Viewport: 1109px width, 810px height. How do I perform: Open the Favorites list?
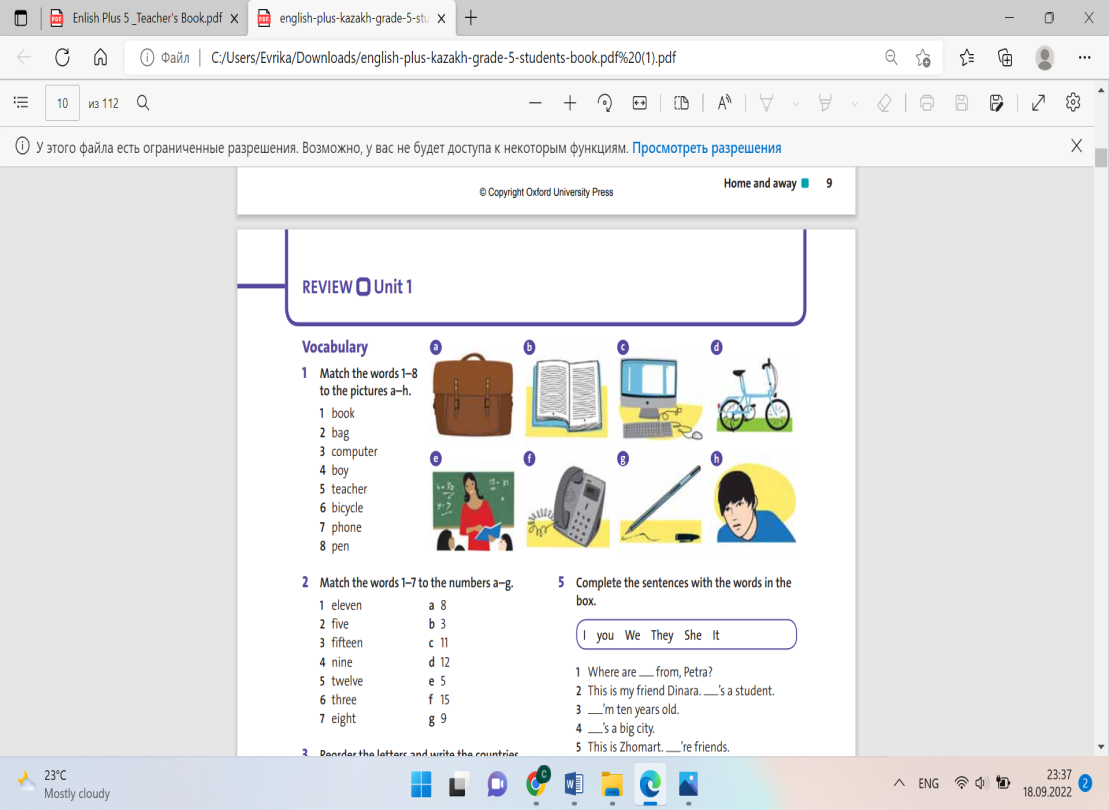967,58
